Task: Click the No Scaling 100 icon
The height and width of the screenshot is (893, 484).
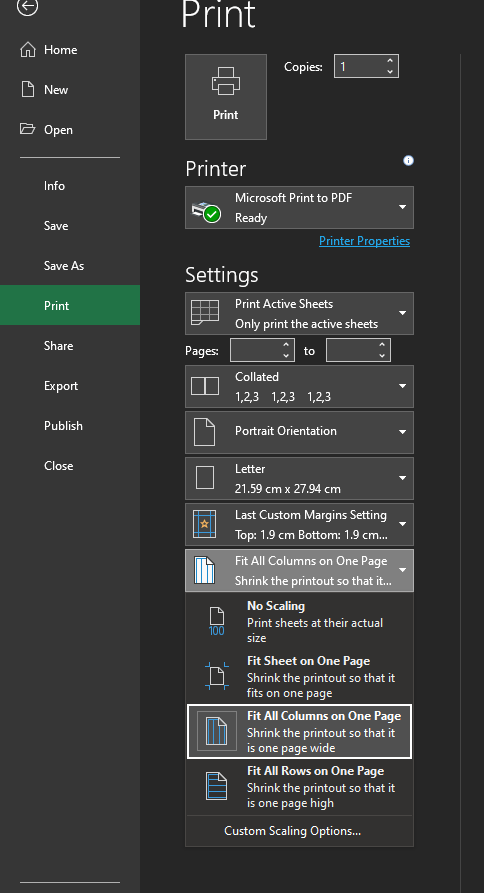Action: pyautogui.click(x=216, y=621)
